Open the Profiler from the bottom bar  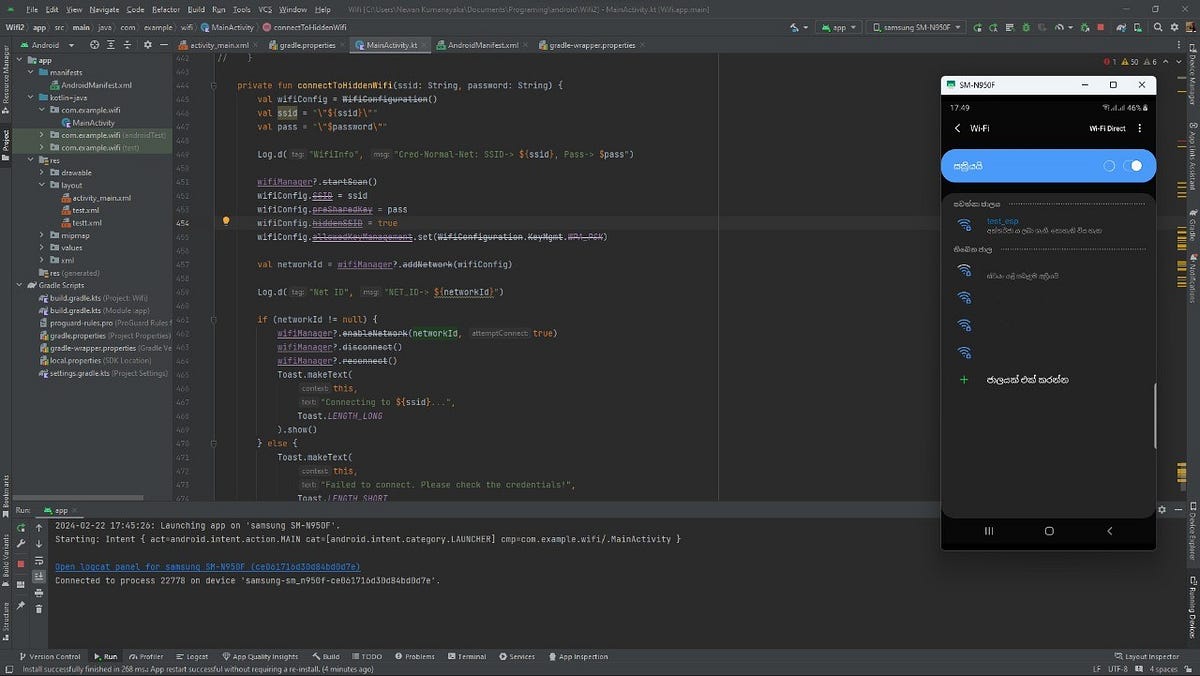pyautogui.click(x=148, y=656)
